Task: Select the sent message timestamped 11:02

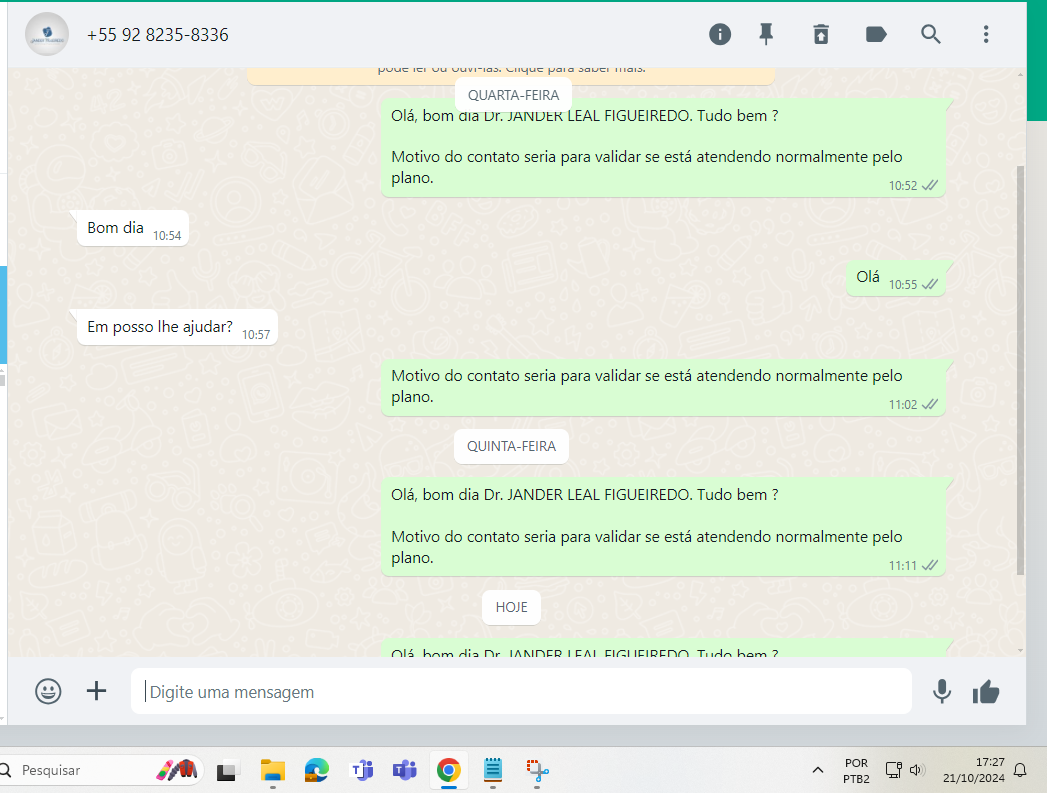Action: pyautogui.click(x=663, y=387)
